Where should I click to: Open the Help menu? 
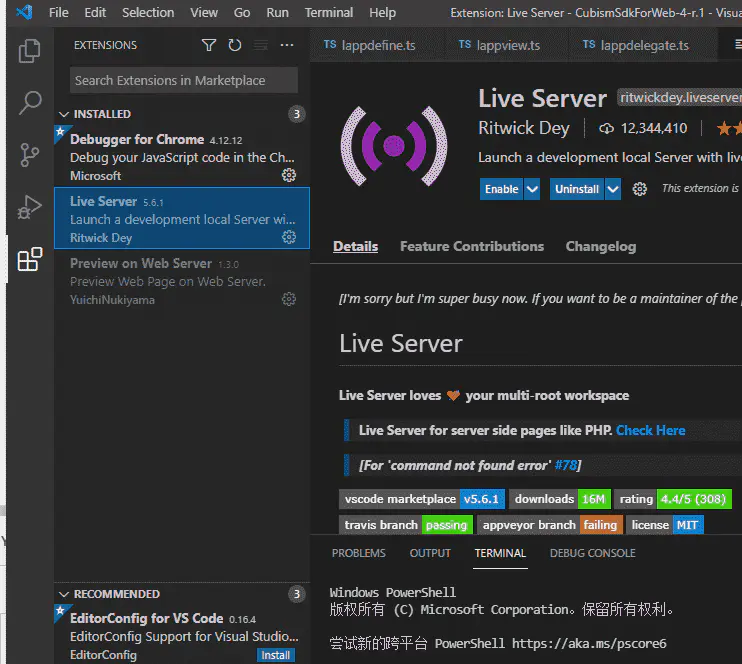[x=382, y=12]
